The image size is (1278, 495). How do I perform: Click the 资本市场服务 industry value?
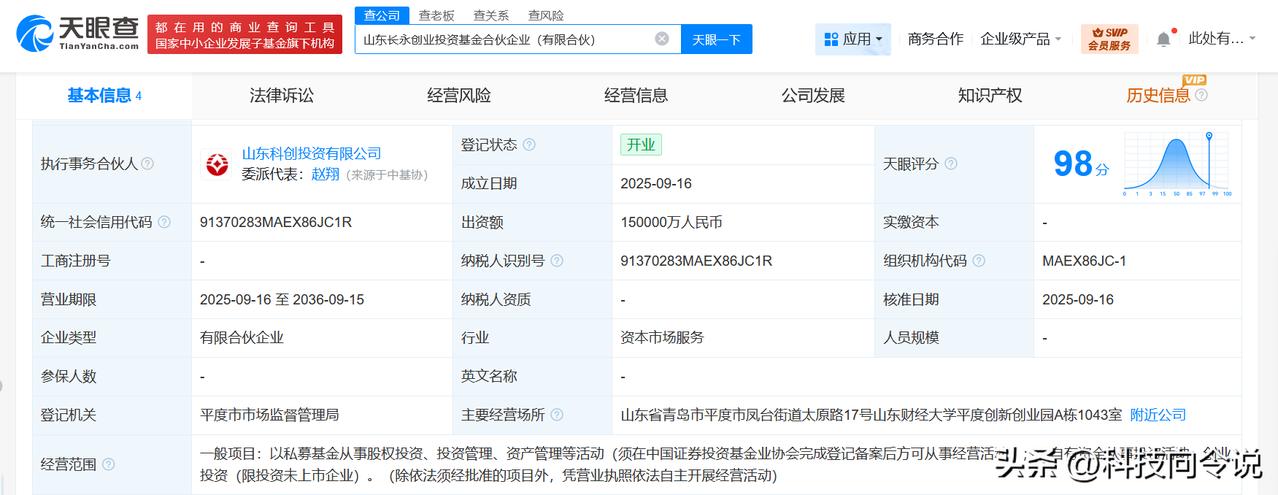(662, 338)
